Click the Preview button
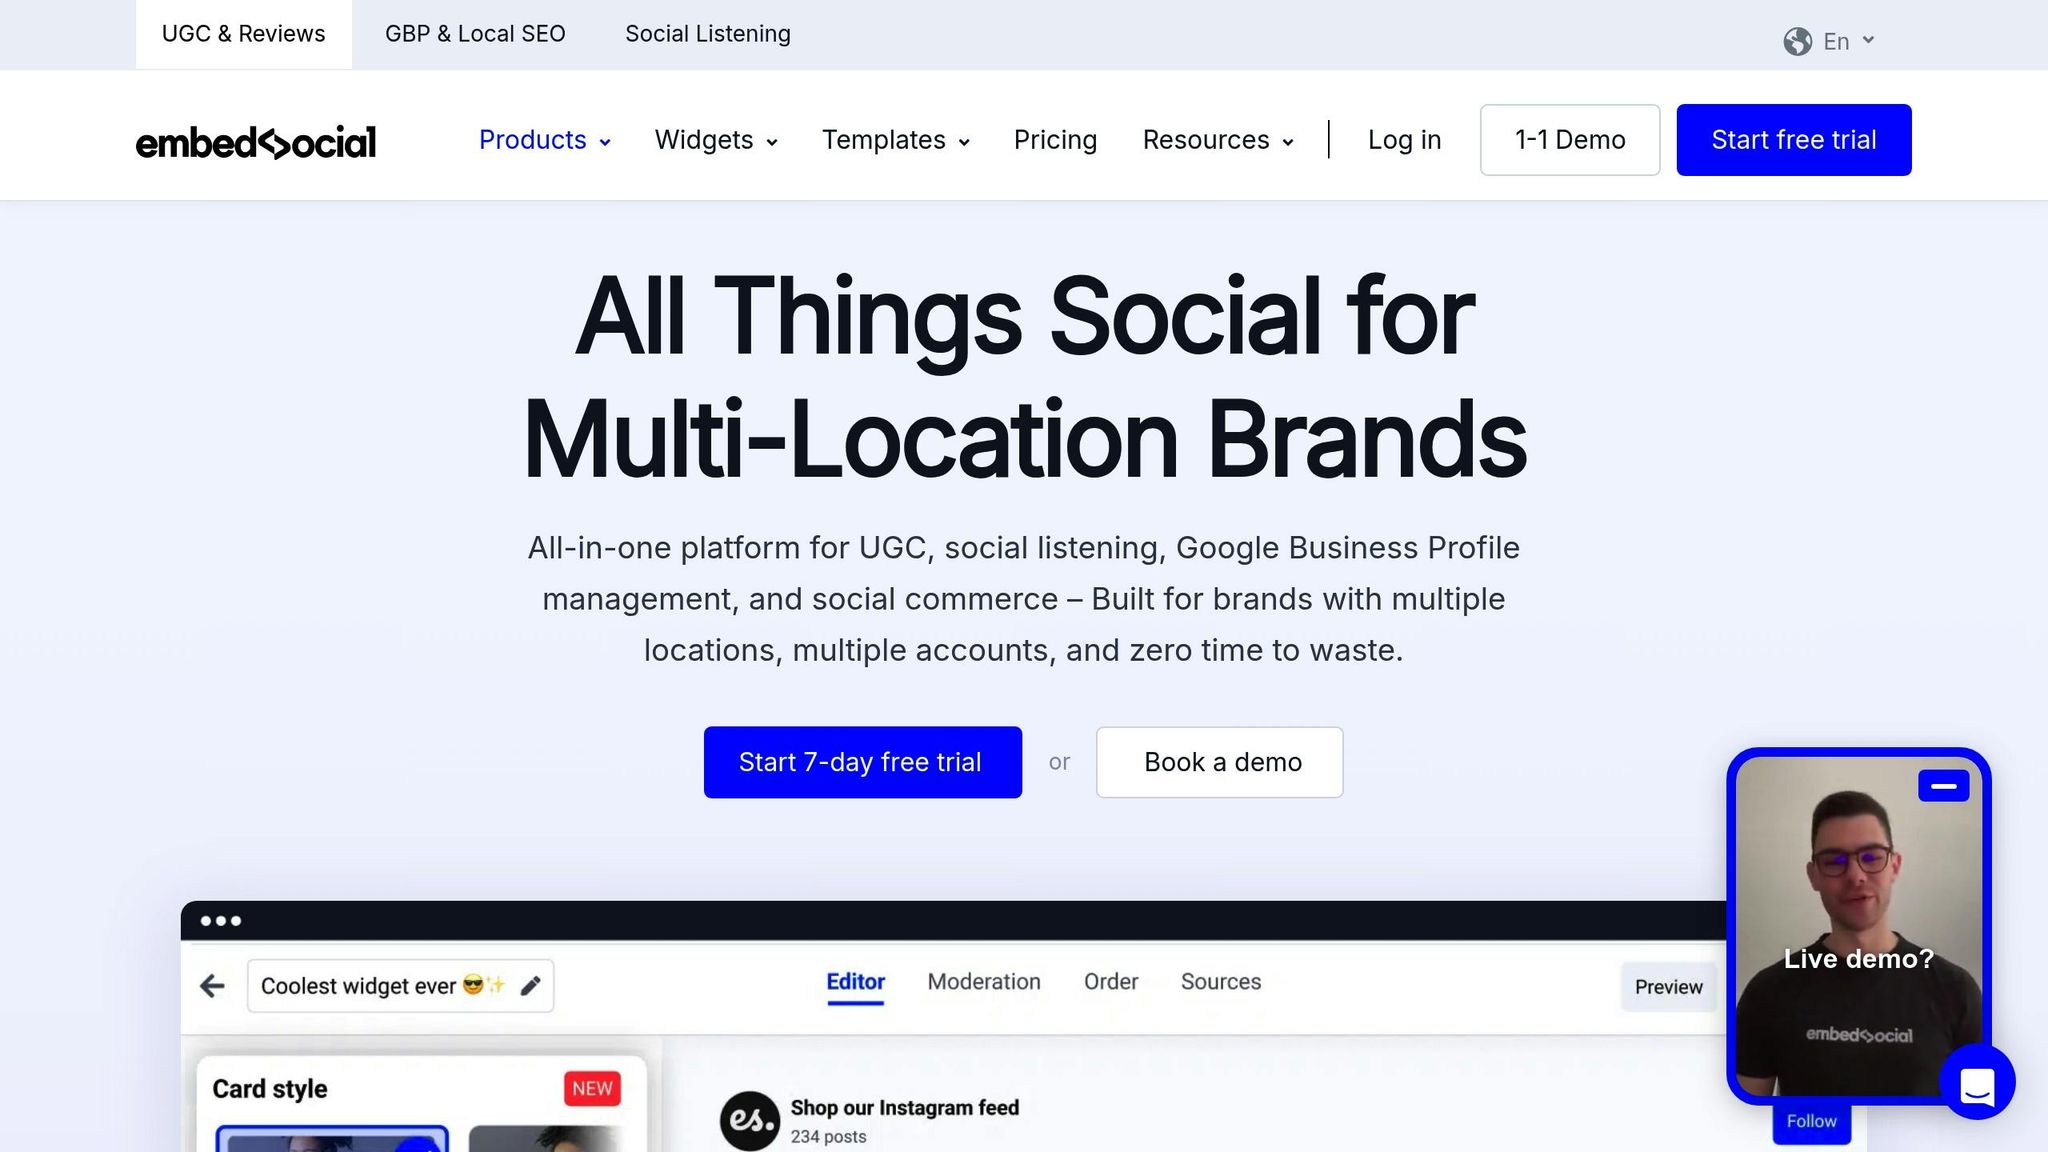Image resolution: width=2048 pixels, height=1152 pixels. 1668,987
